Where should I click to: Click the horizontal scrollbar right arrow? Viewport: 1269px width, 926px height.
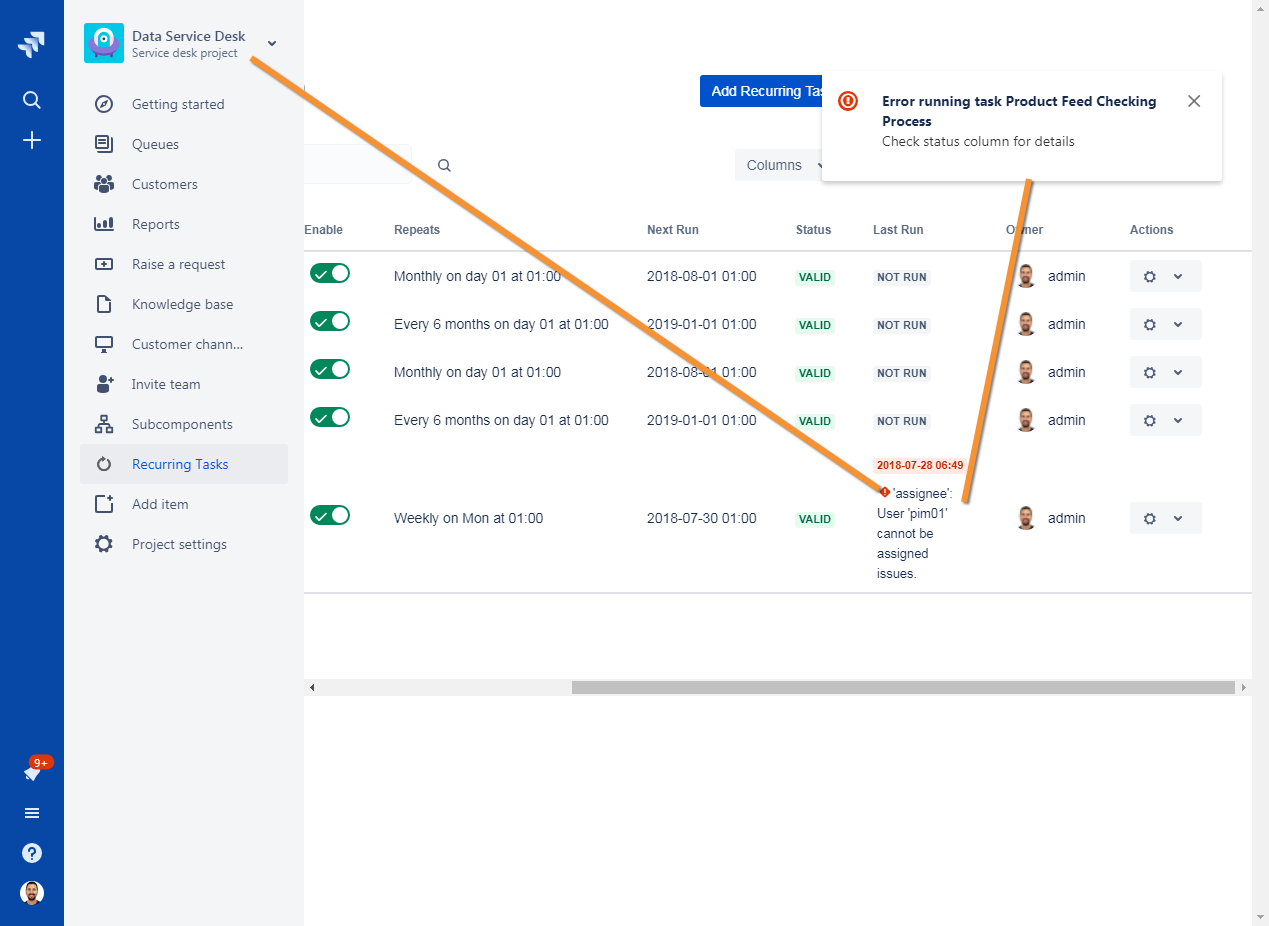pyautogui.click(x=1243, y=688)
